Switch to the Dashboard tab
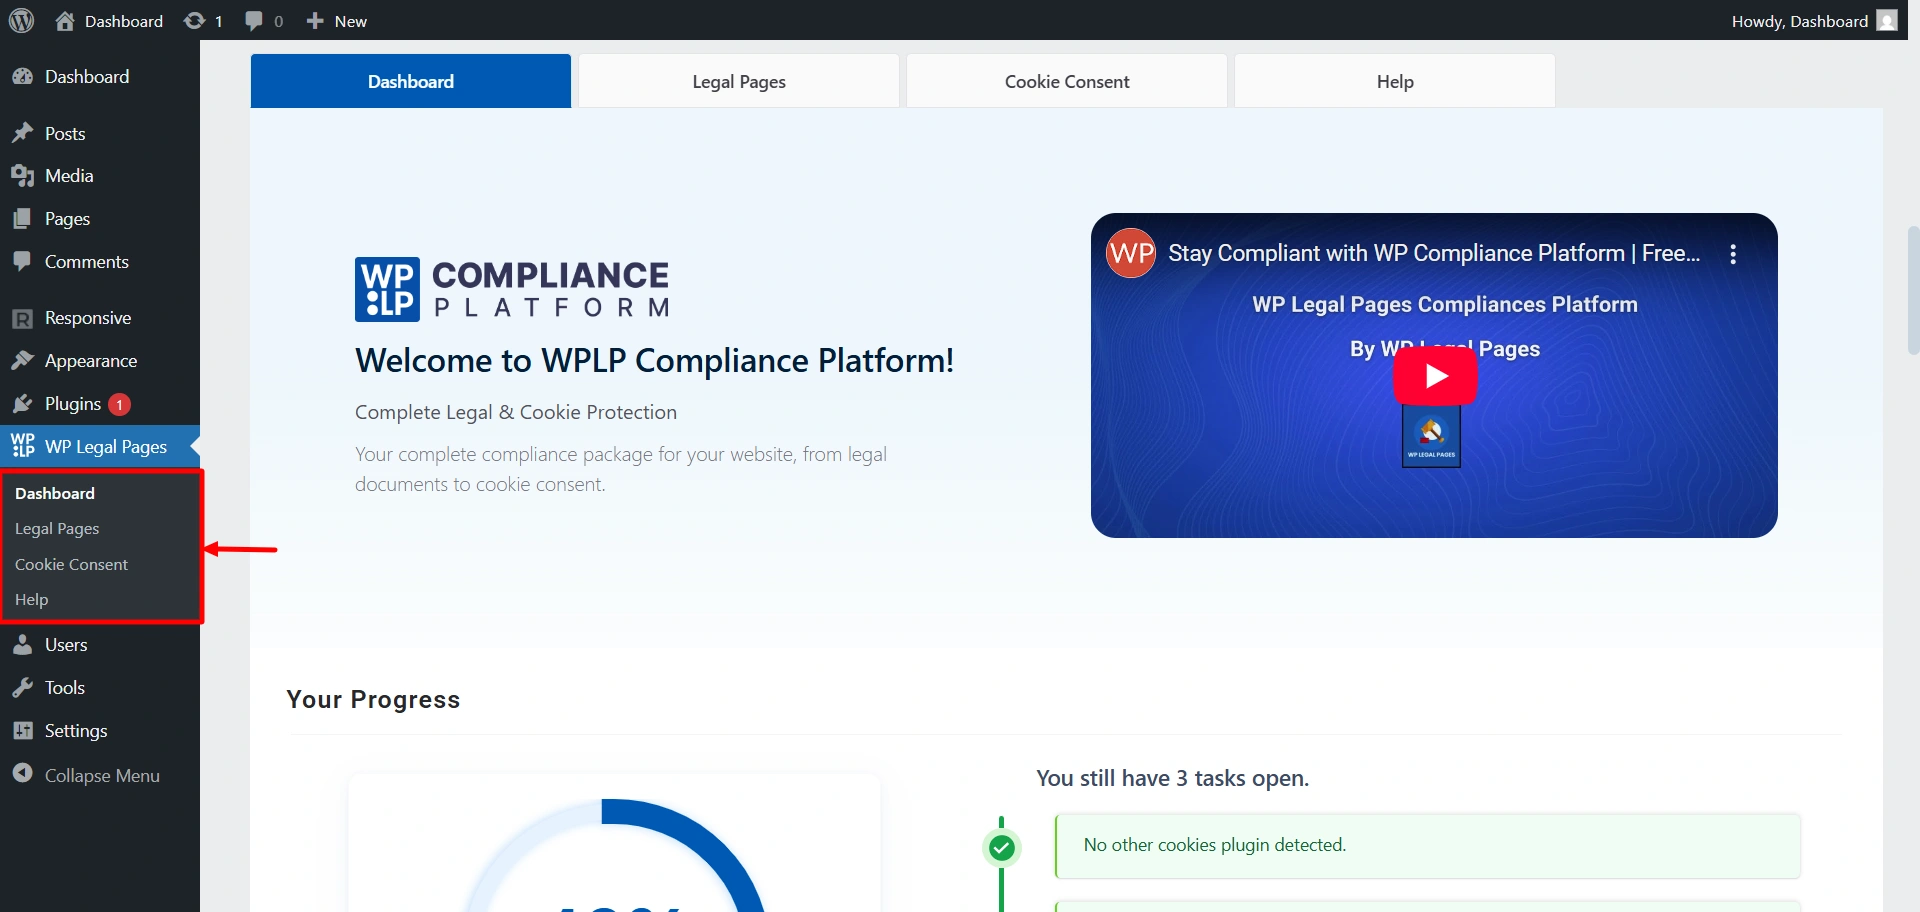Image resolution: width=1920 pixels, height=912 pixels. [x=411, y=82]
